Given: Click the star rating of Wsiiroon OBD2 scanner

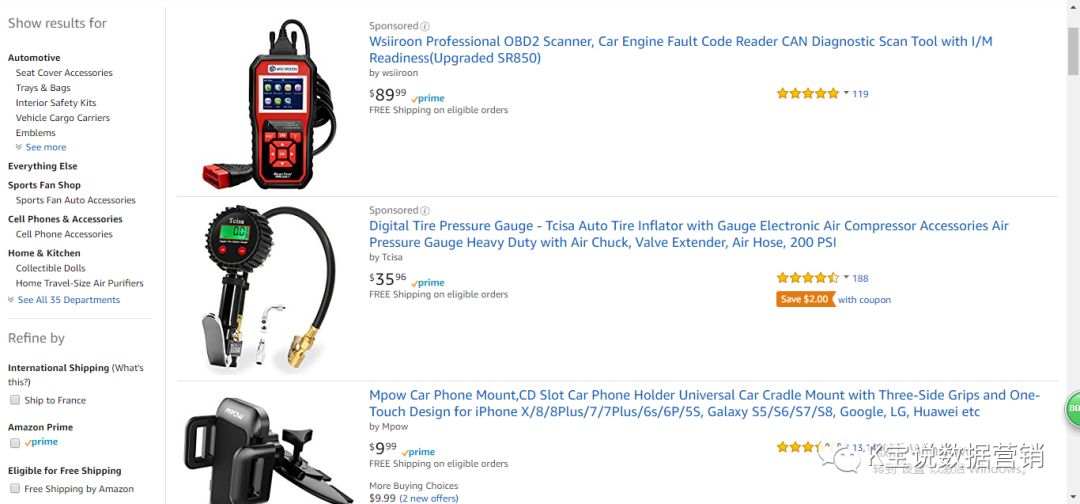Looking at the screenshot, I should point(807,94).
